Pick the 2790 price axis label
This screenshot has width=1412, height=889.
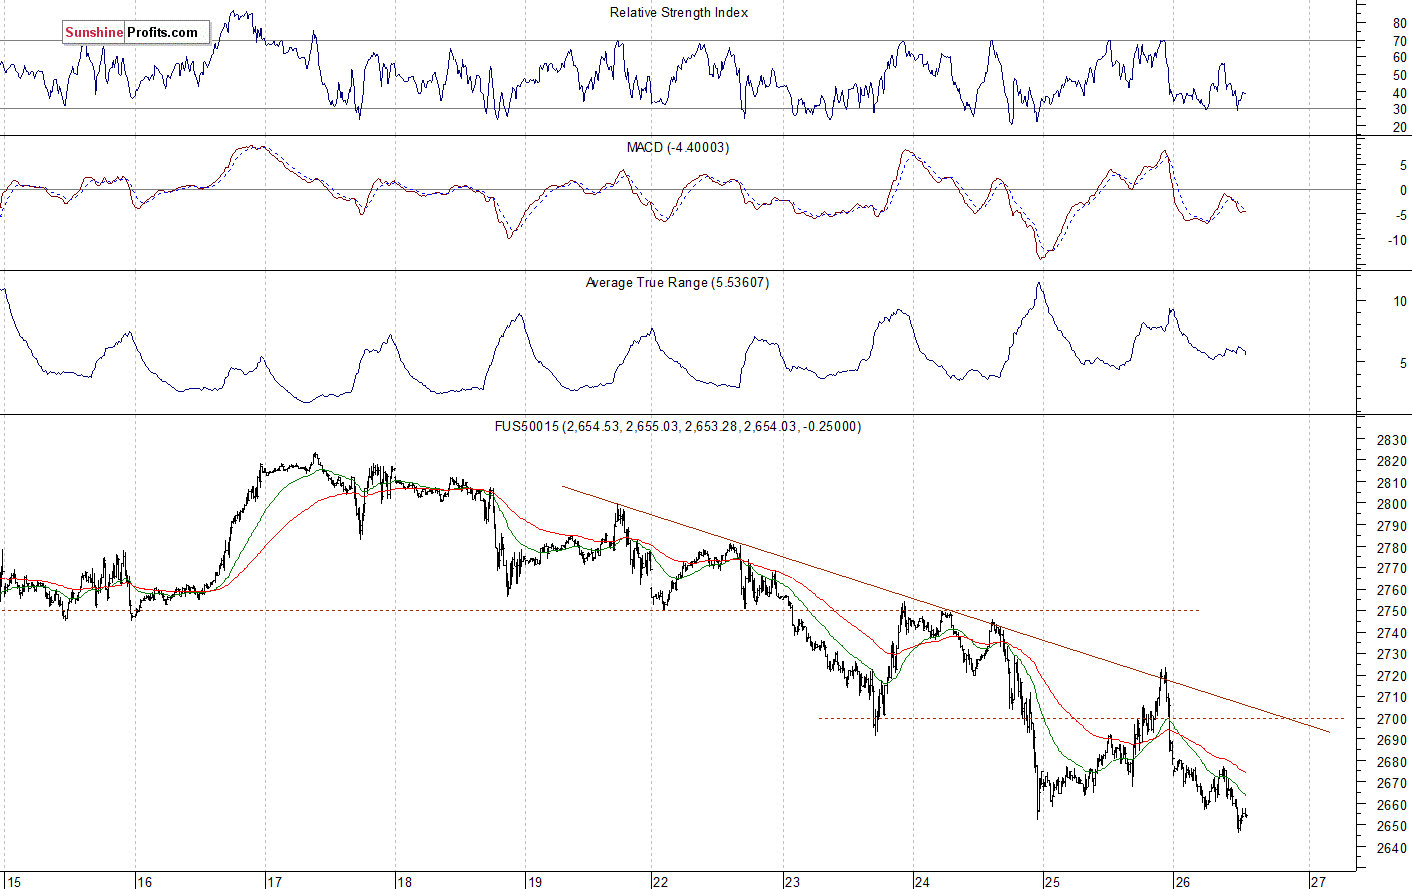pyautogui.click(x=1392, y=526)
